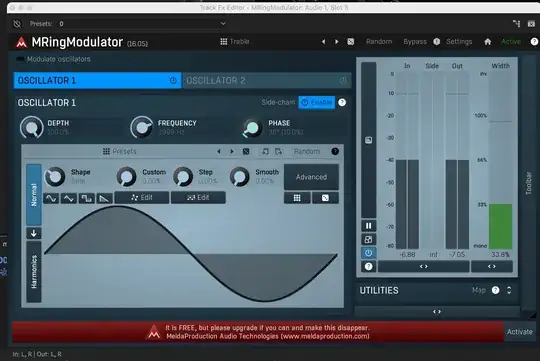Image resolution: width=540 pixels, height=361 pixels.
Task: Select previous oscillator shape preset
Action: pos(219,152)
